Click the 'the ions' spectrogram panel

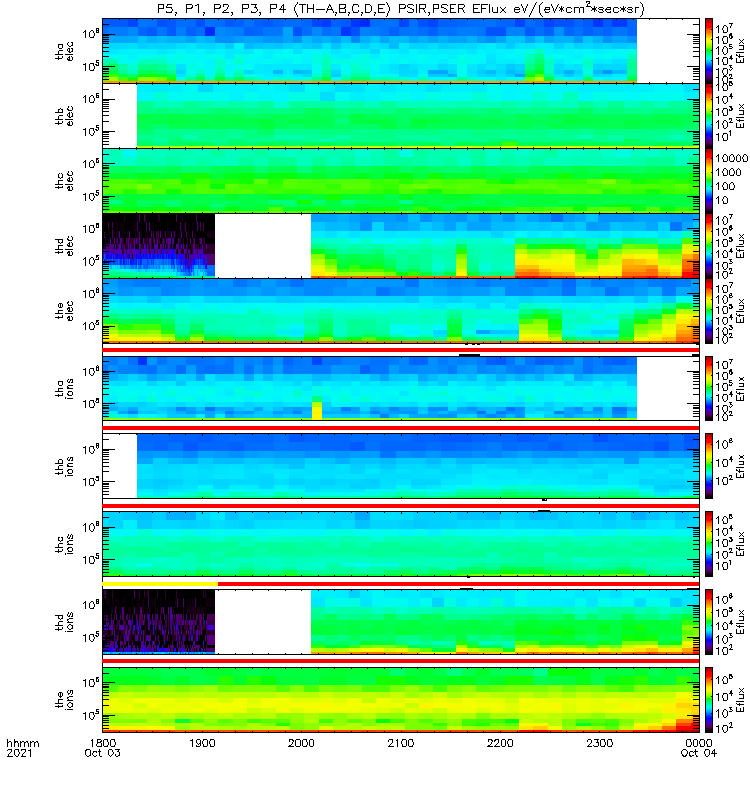click(401, 699)
